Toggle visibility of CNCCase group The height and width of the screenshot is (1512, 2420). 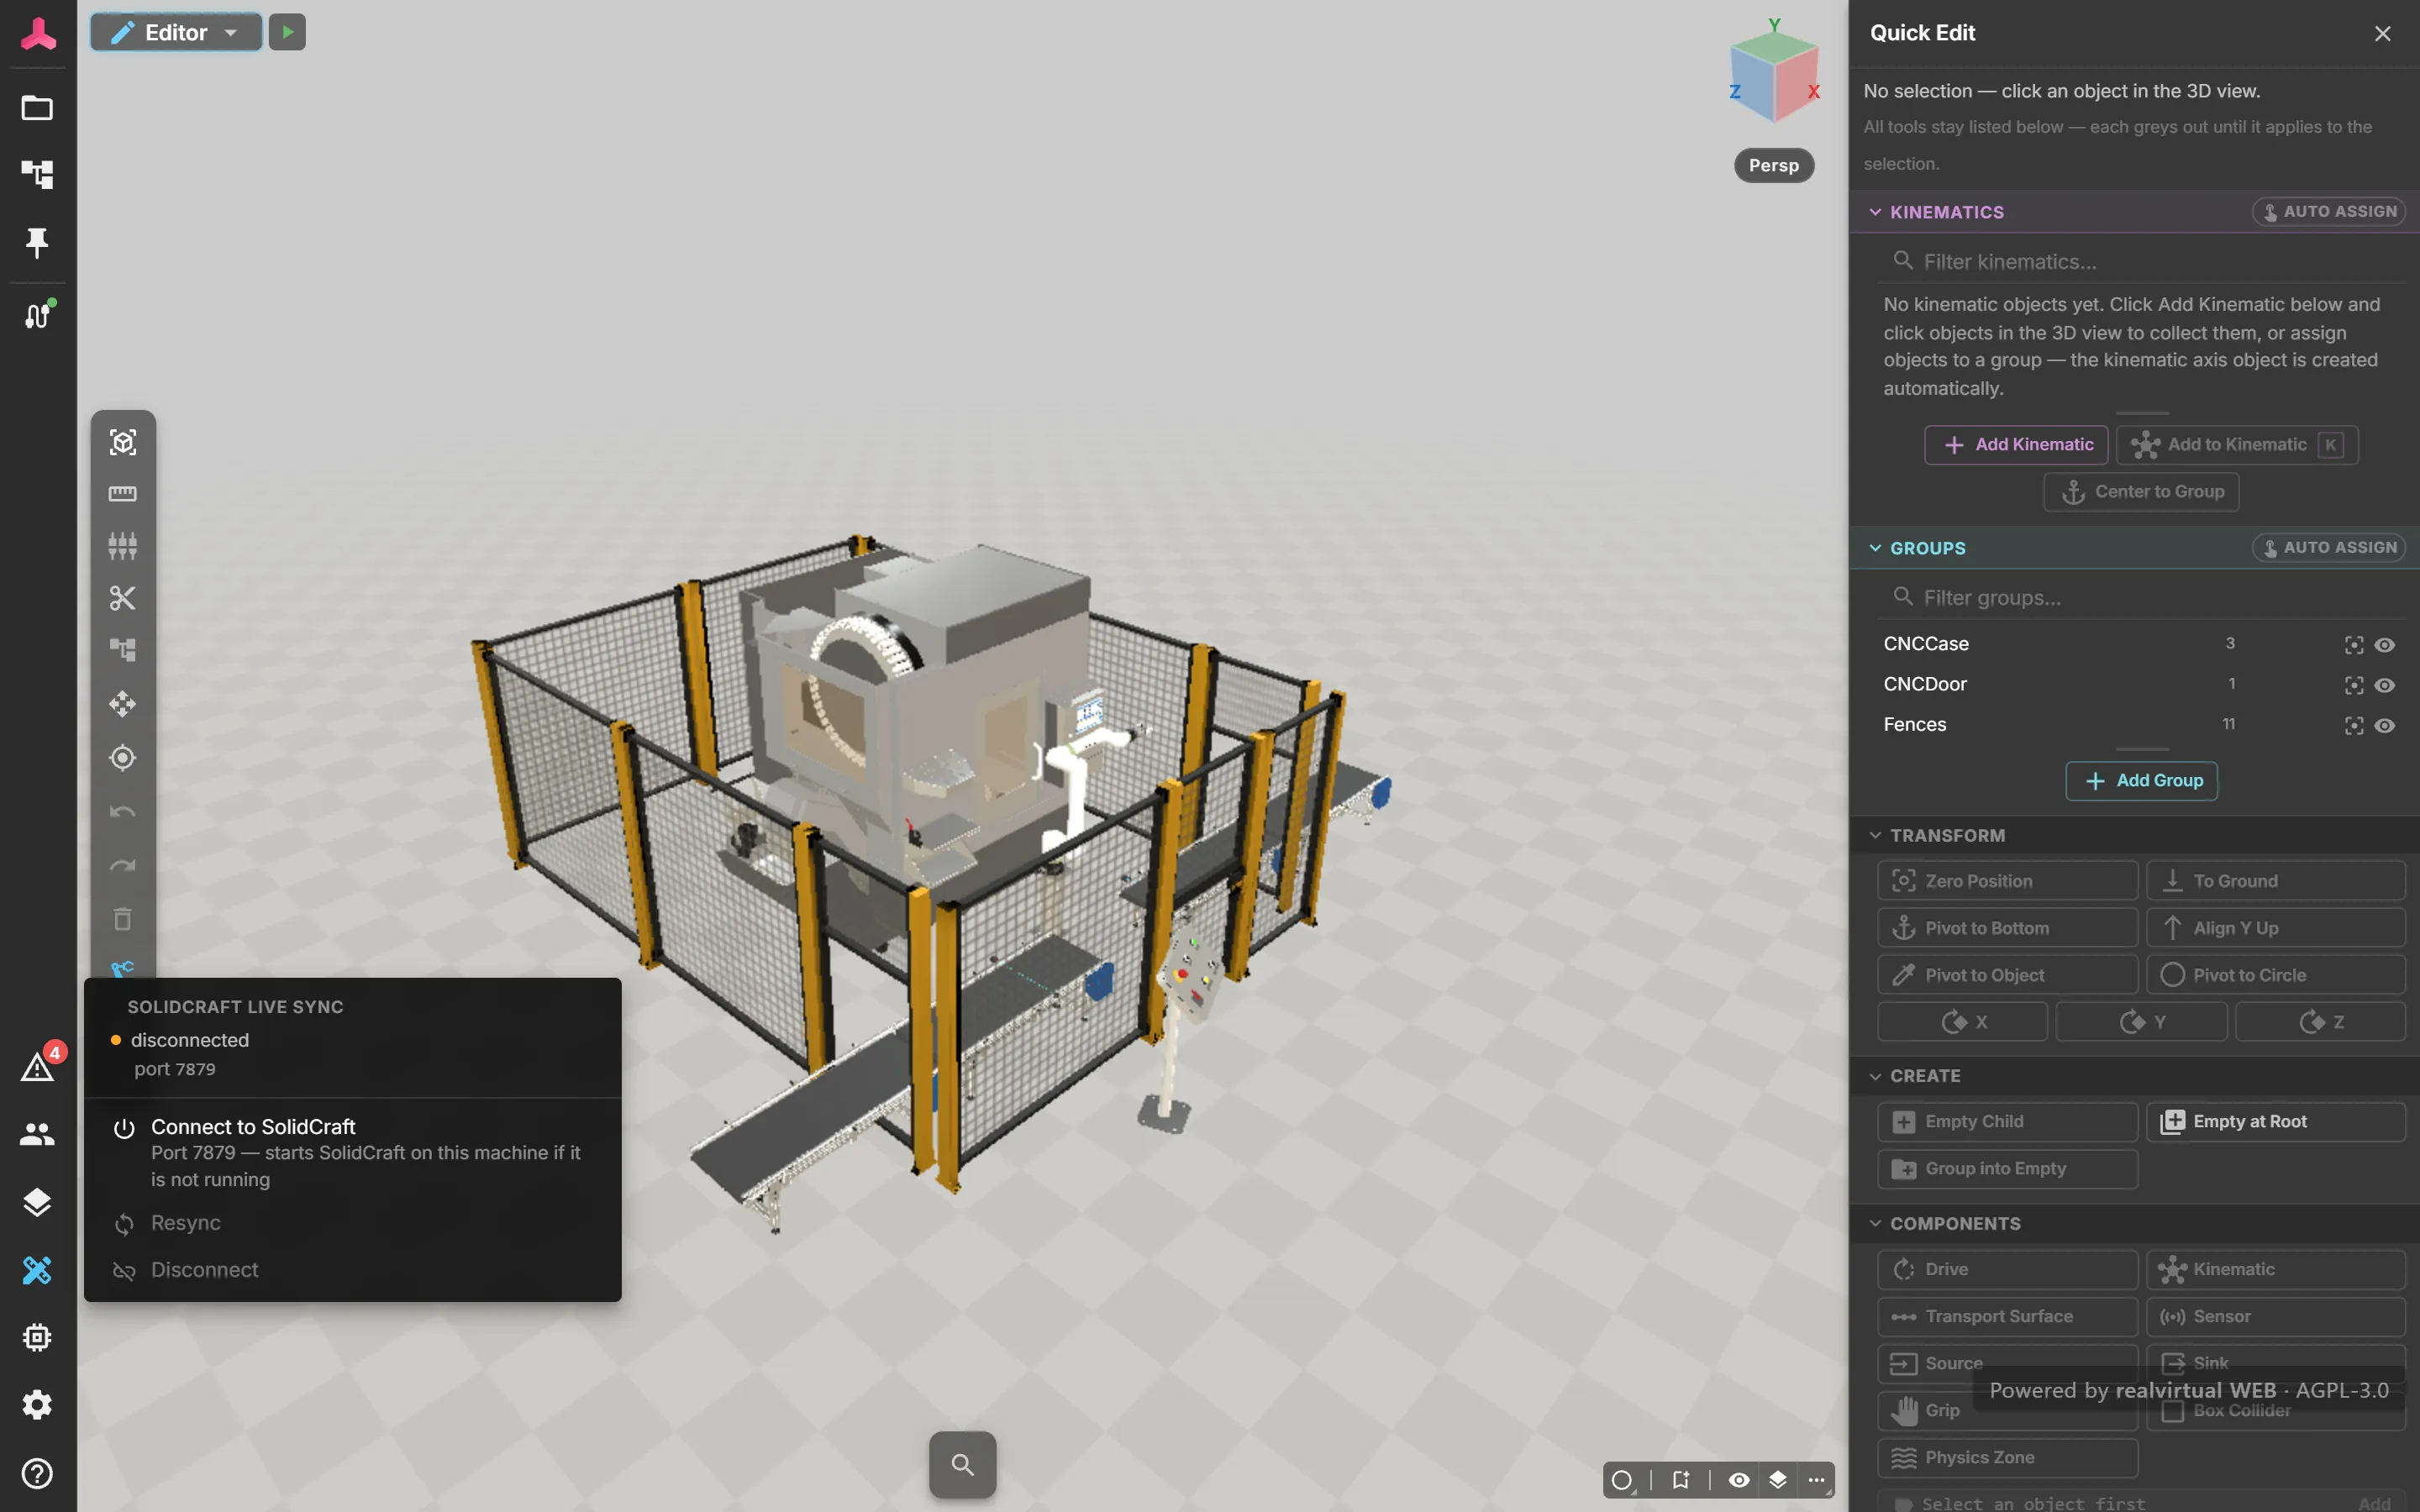pos(2385,645)
